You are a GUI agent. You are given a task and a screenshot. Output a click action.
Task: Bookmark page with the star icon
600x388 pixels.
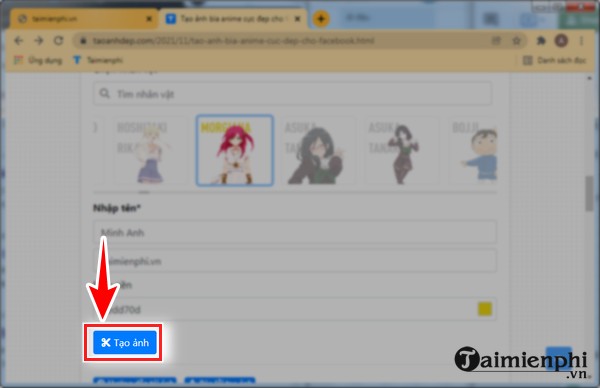(517, 41)
